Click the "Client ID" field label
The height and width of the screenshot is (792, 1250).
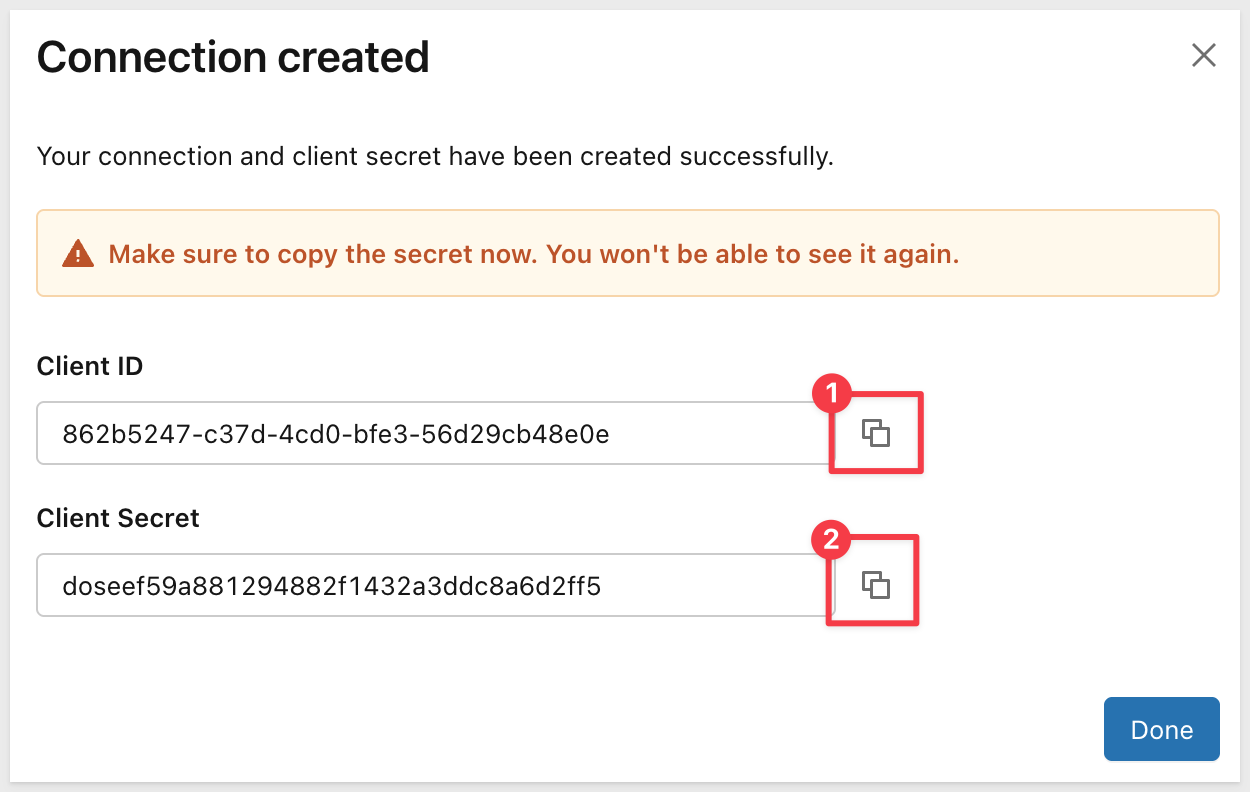coord(90,367)
